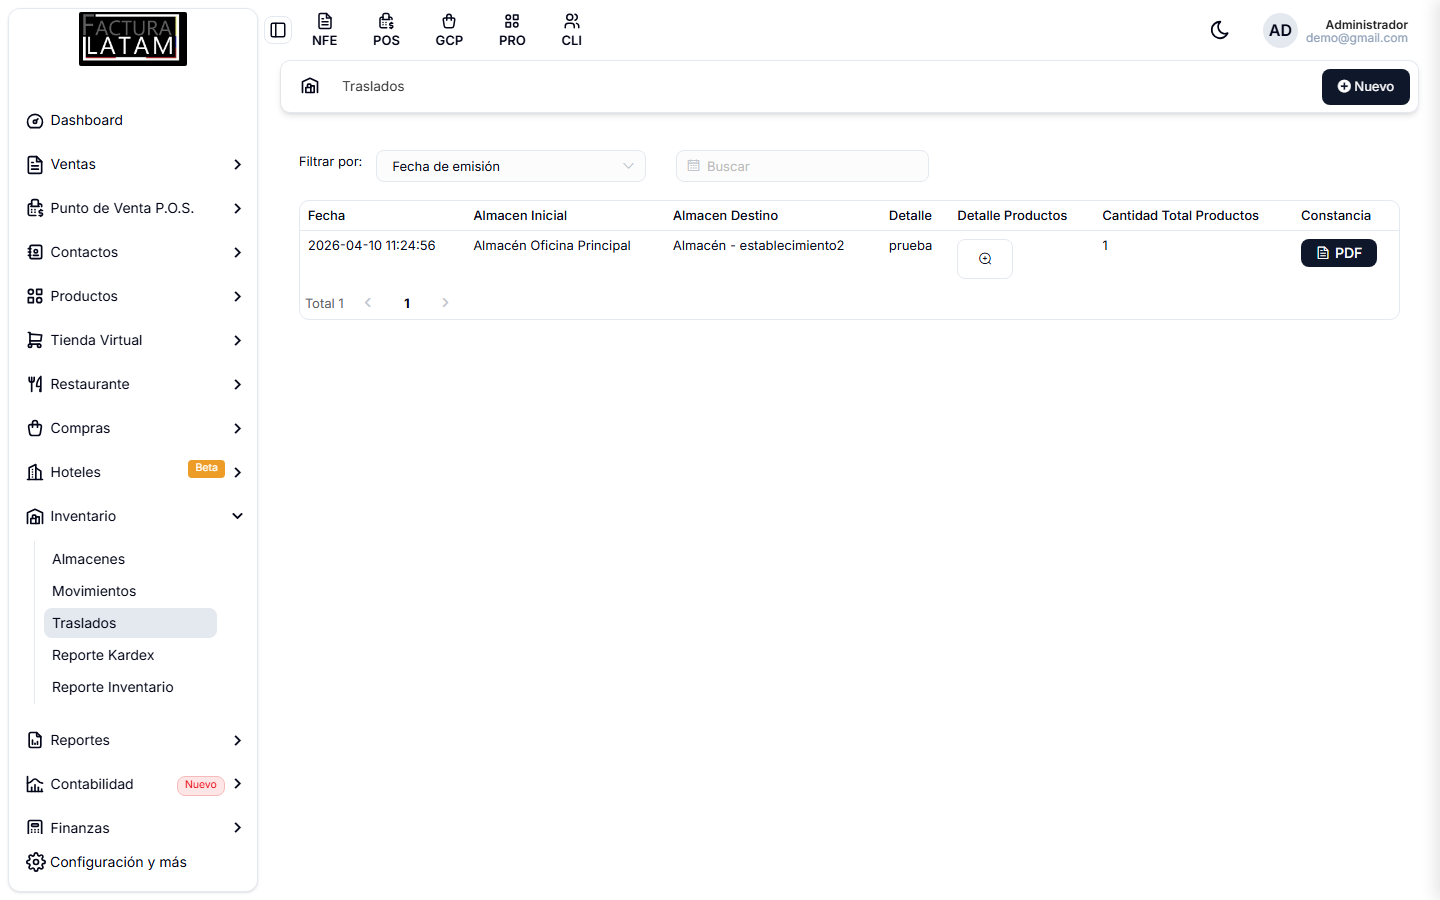Toggle the sidebar collapse icon
The height and width of the screenshot is (900, 1440).
click(x=278, y=30)
